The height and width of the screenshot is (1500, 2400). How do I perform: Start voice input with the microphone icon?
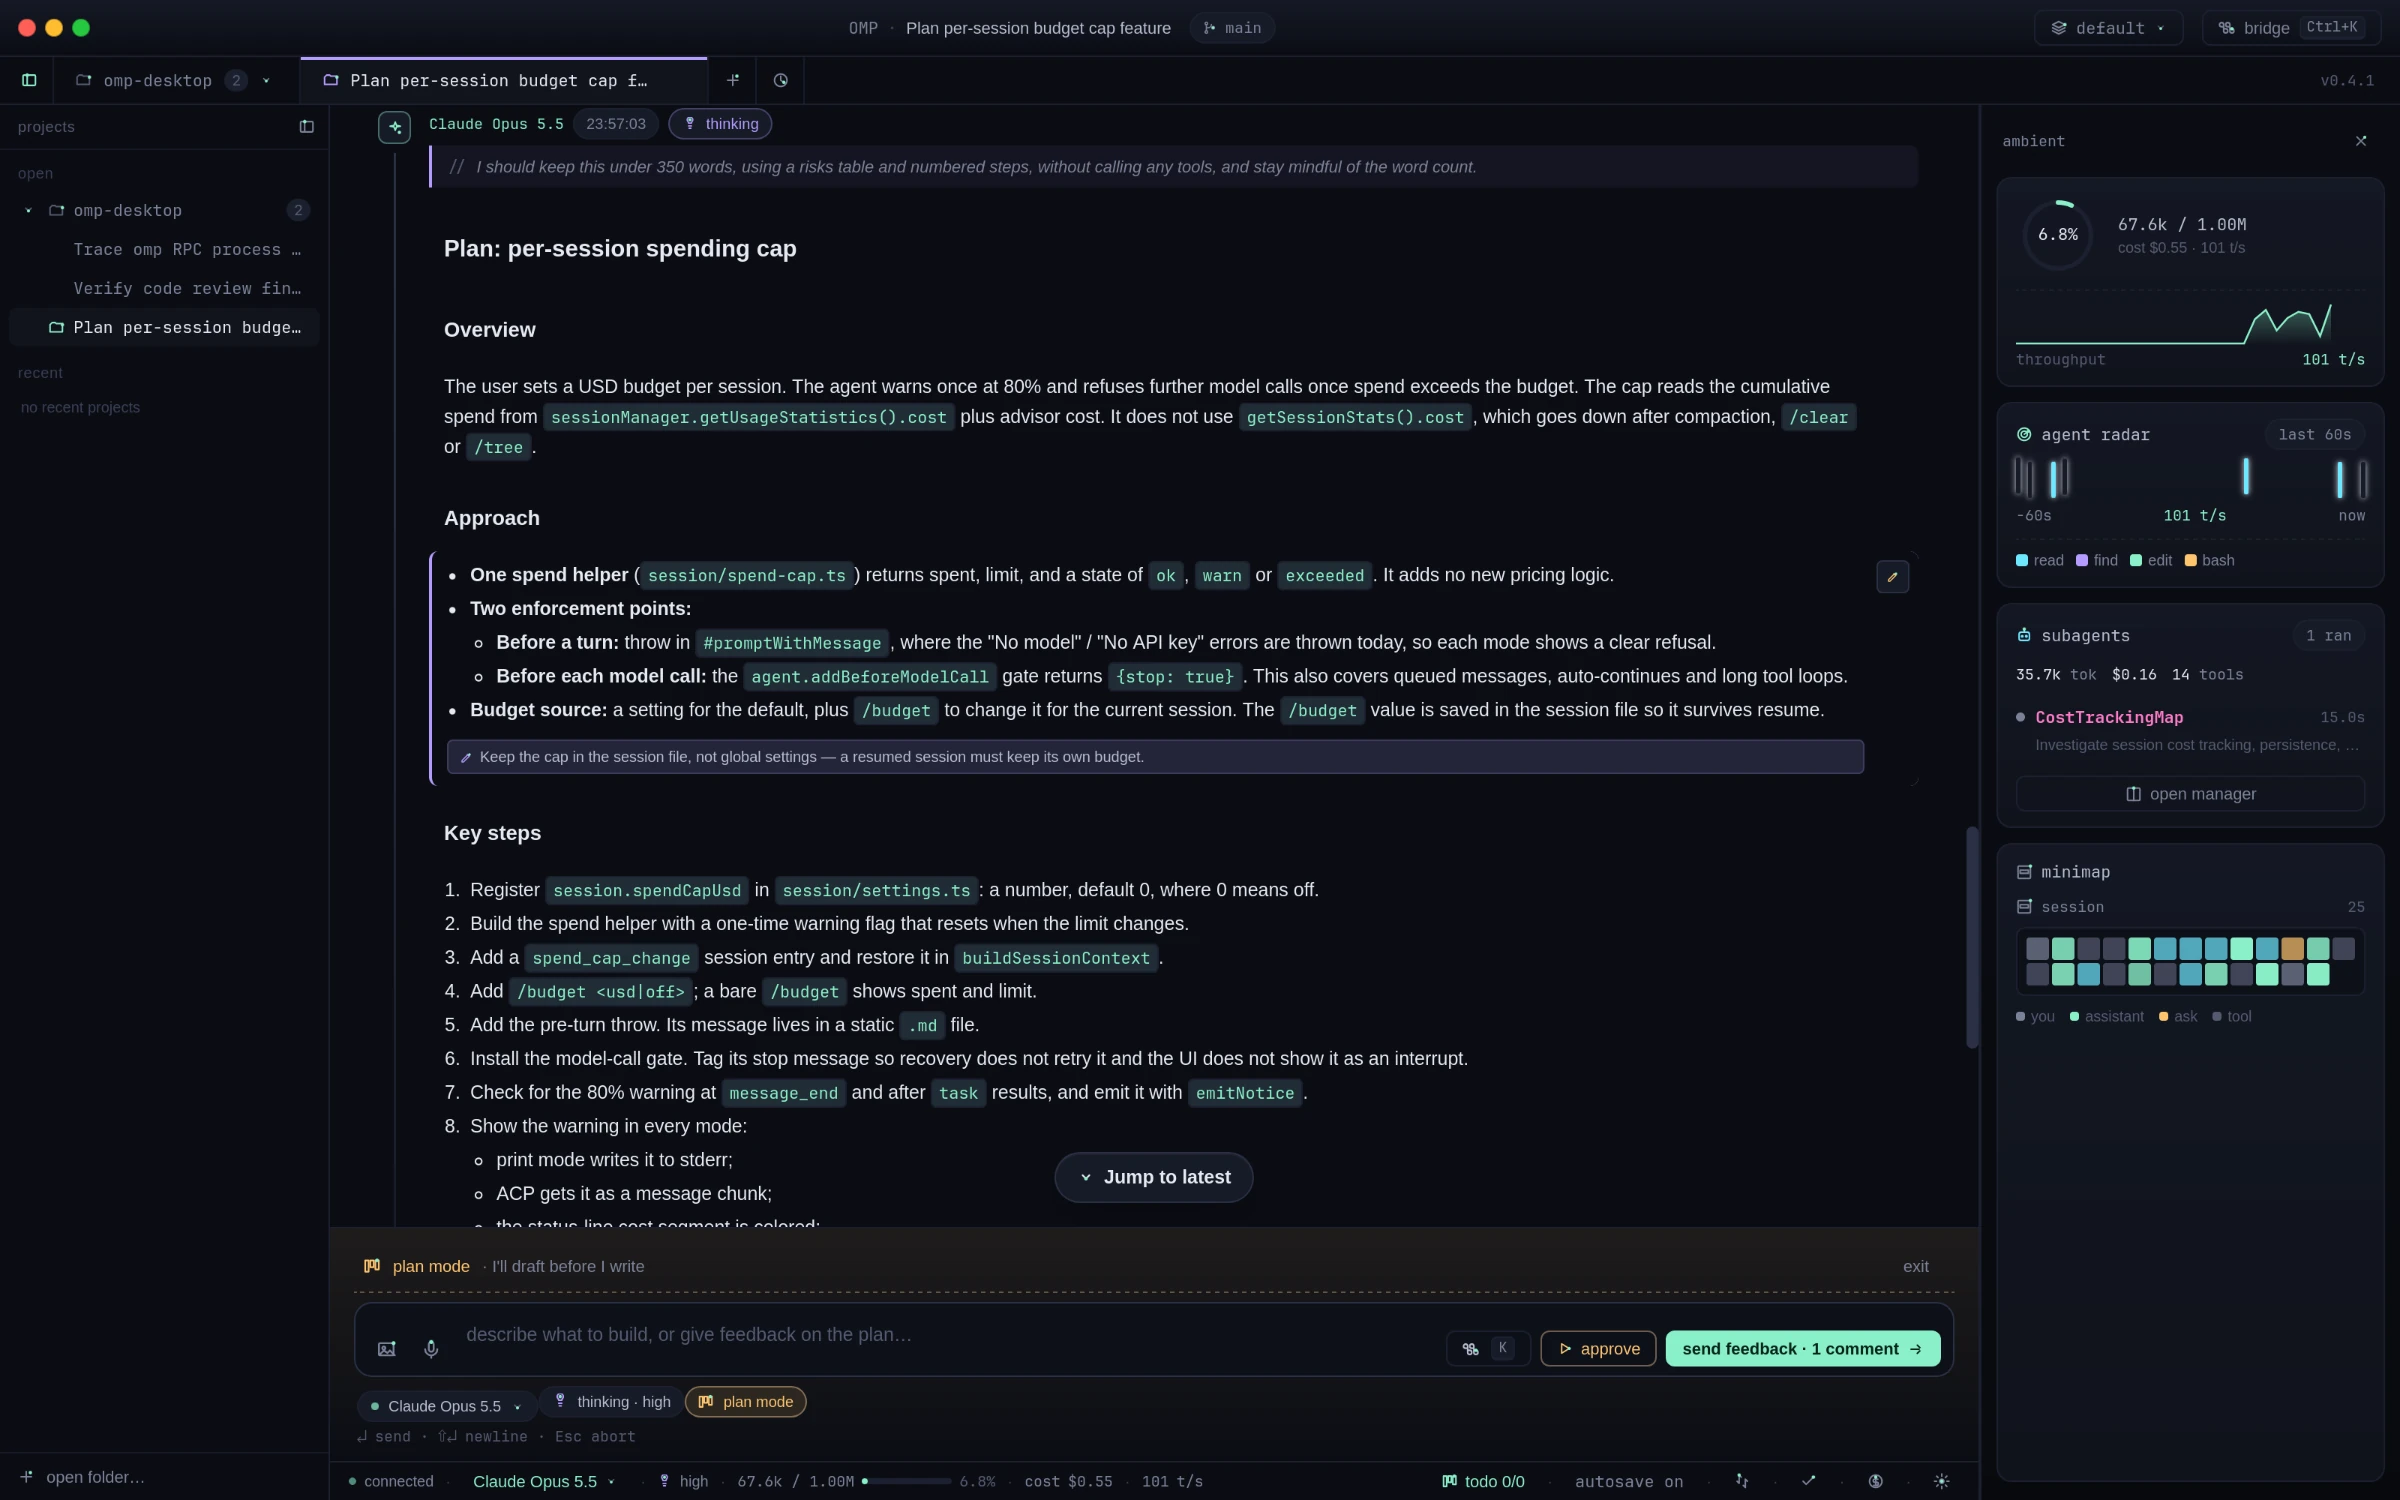[431, 1349]
